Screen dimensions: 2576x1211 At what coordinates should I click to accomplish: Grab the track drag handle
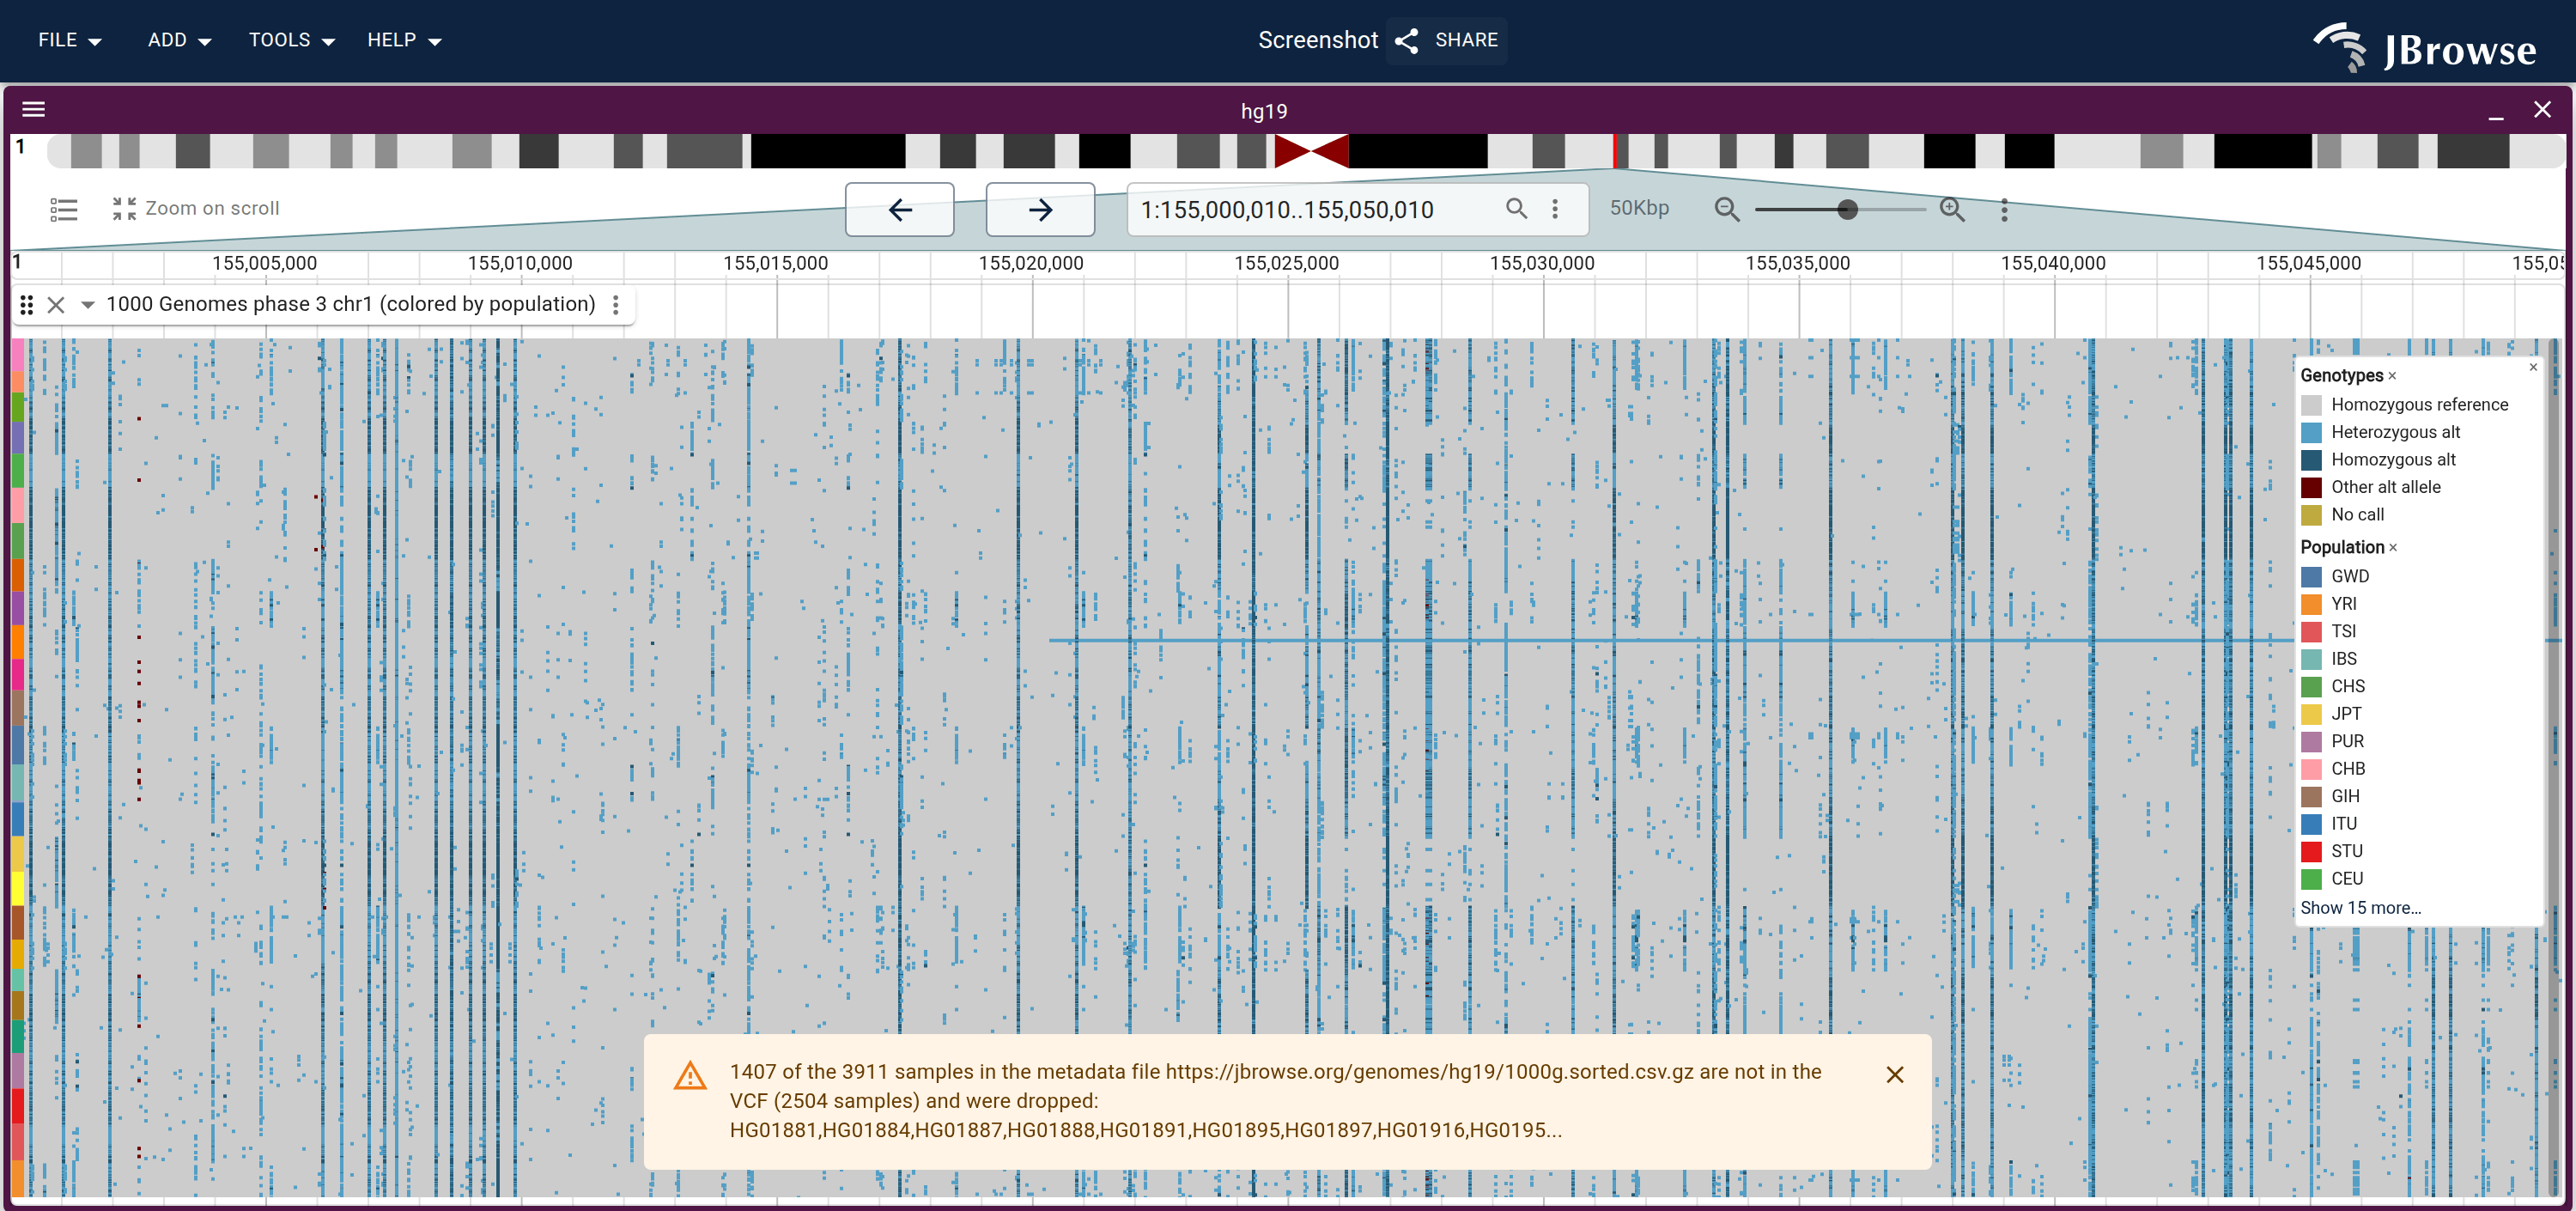pos(27,304)
